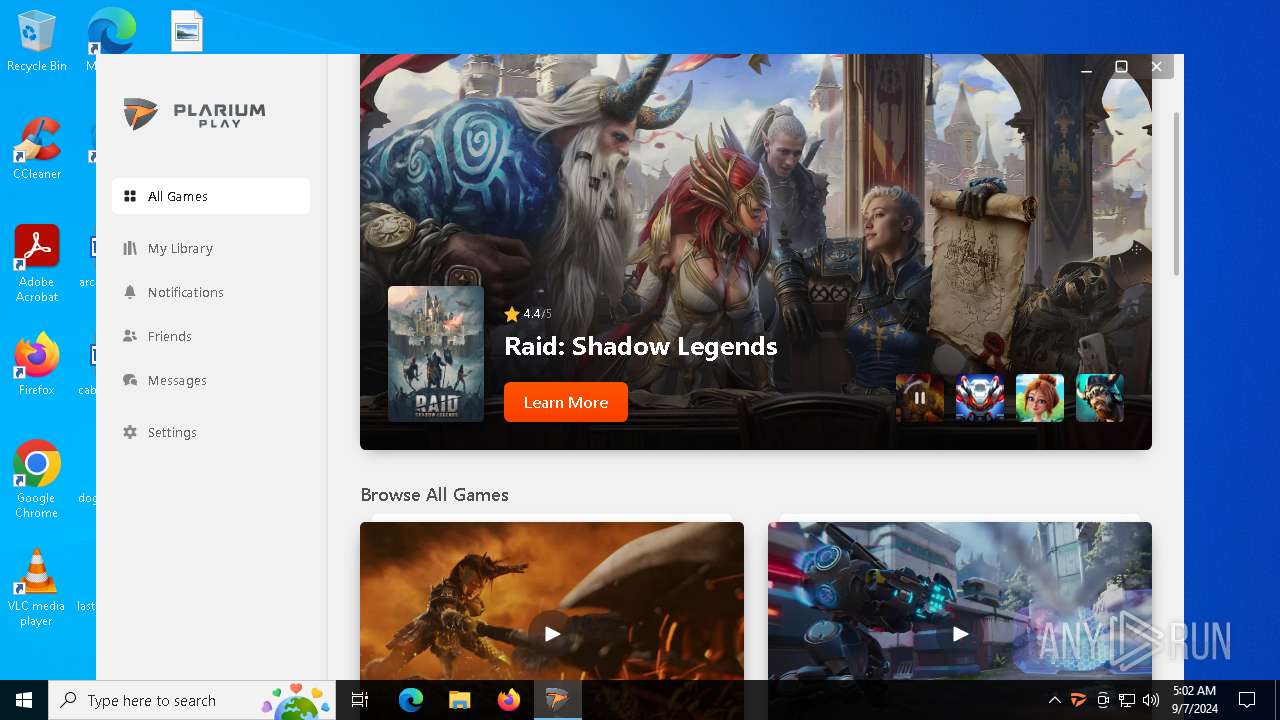The image size is (1280, 720).
Task: Click the 4.4 star rating
Action: click(530, 314)
